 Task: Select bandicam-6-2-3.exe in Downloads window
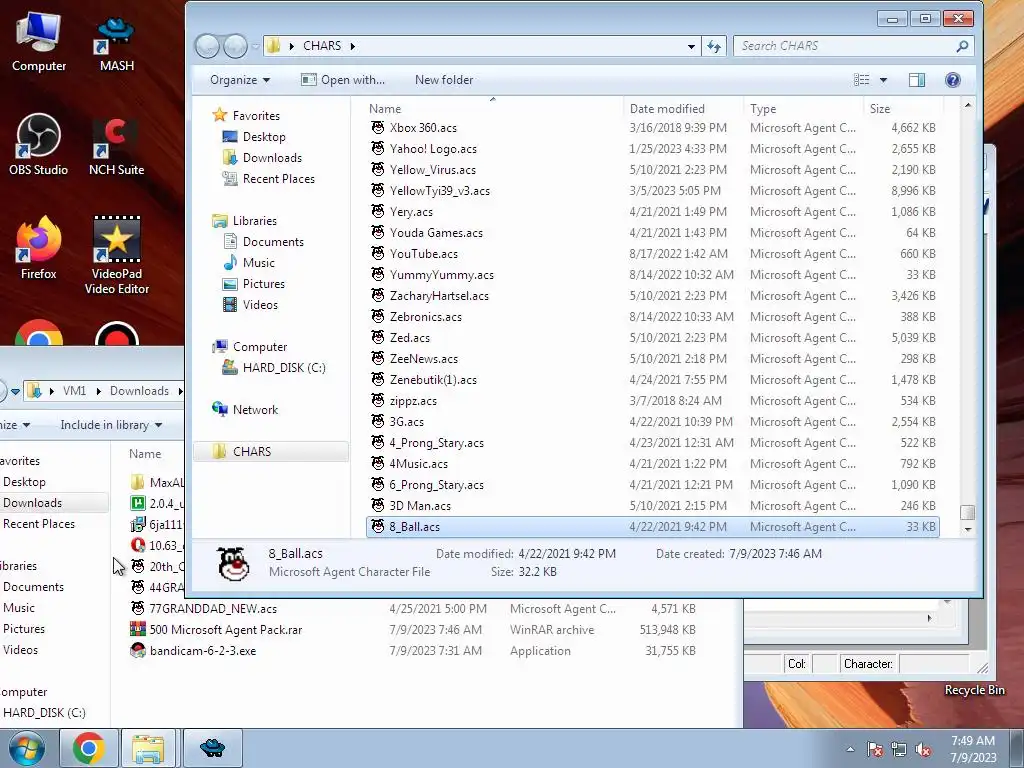pos(203,650)
